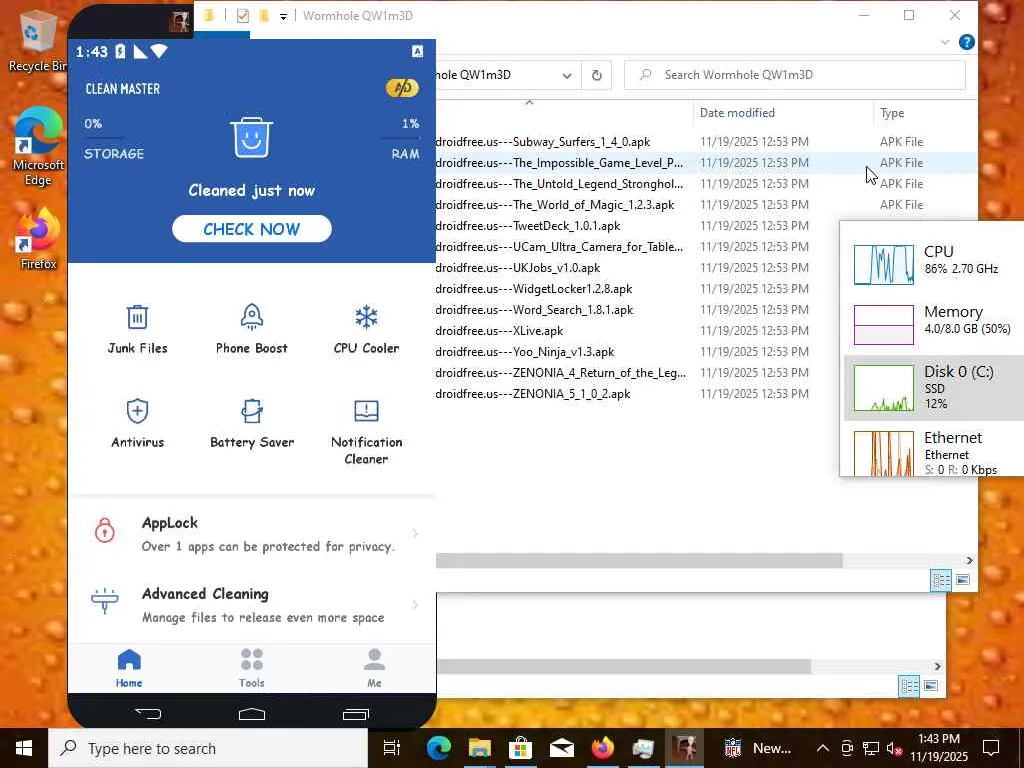Open Microsoft Edge from taskbar

point(439,748)
